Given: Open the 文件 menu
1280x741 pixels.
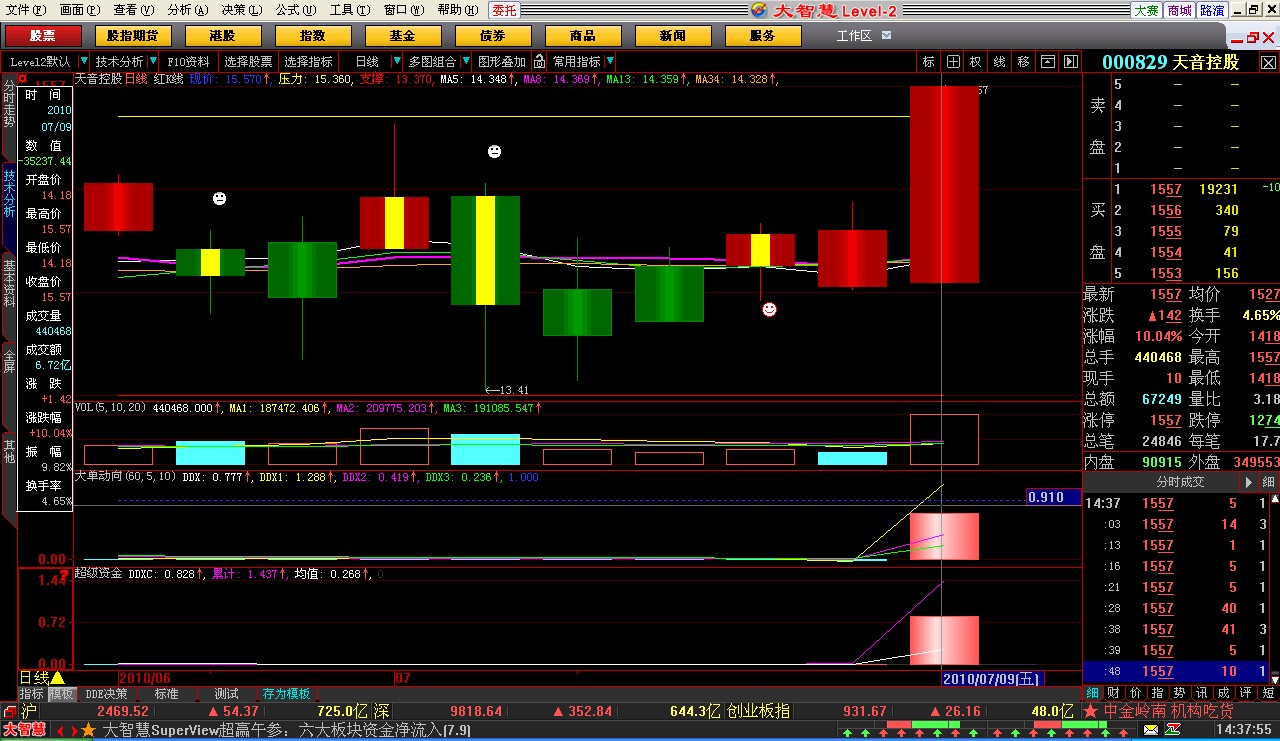Looking at the screenshot, I should 25,10.
